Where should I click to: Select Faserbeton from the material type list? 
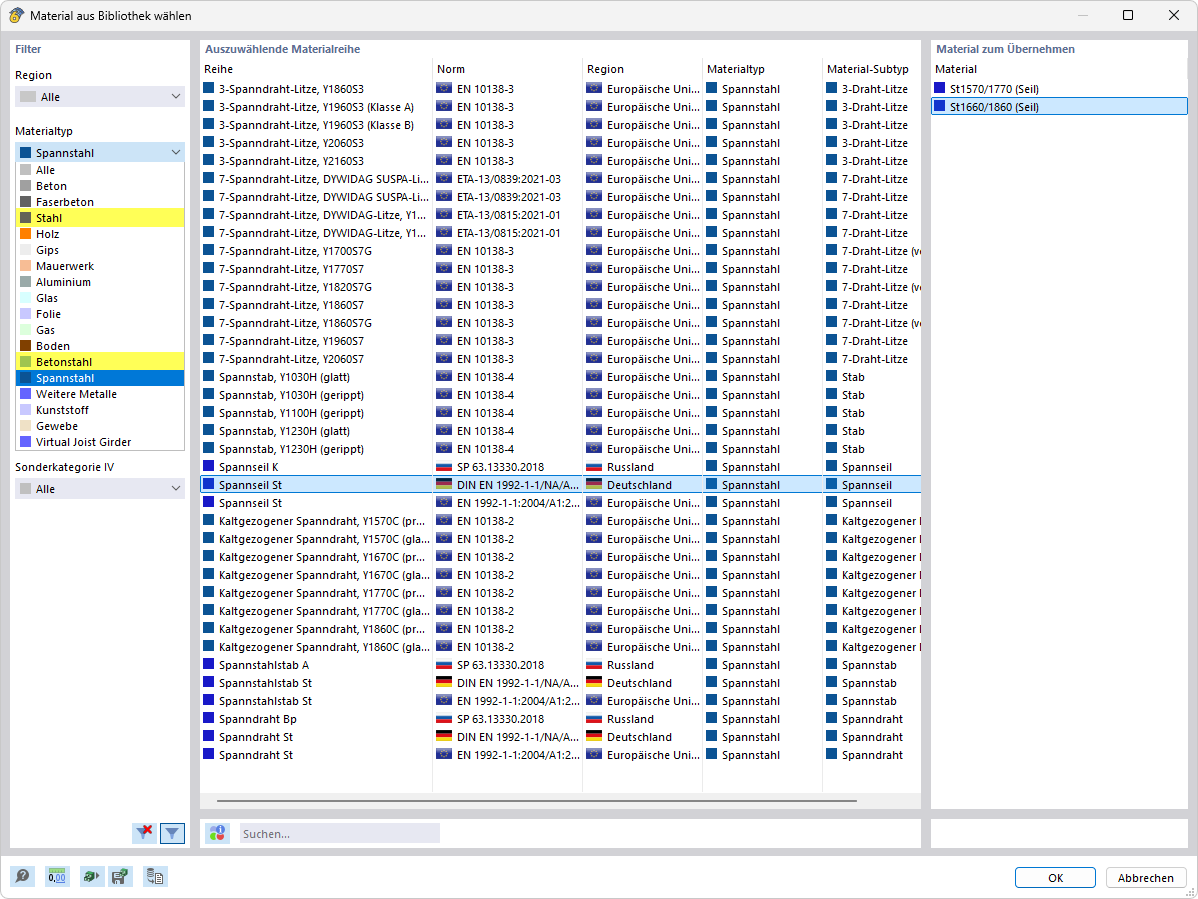pyautogui.click(x=100, y=202)
